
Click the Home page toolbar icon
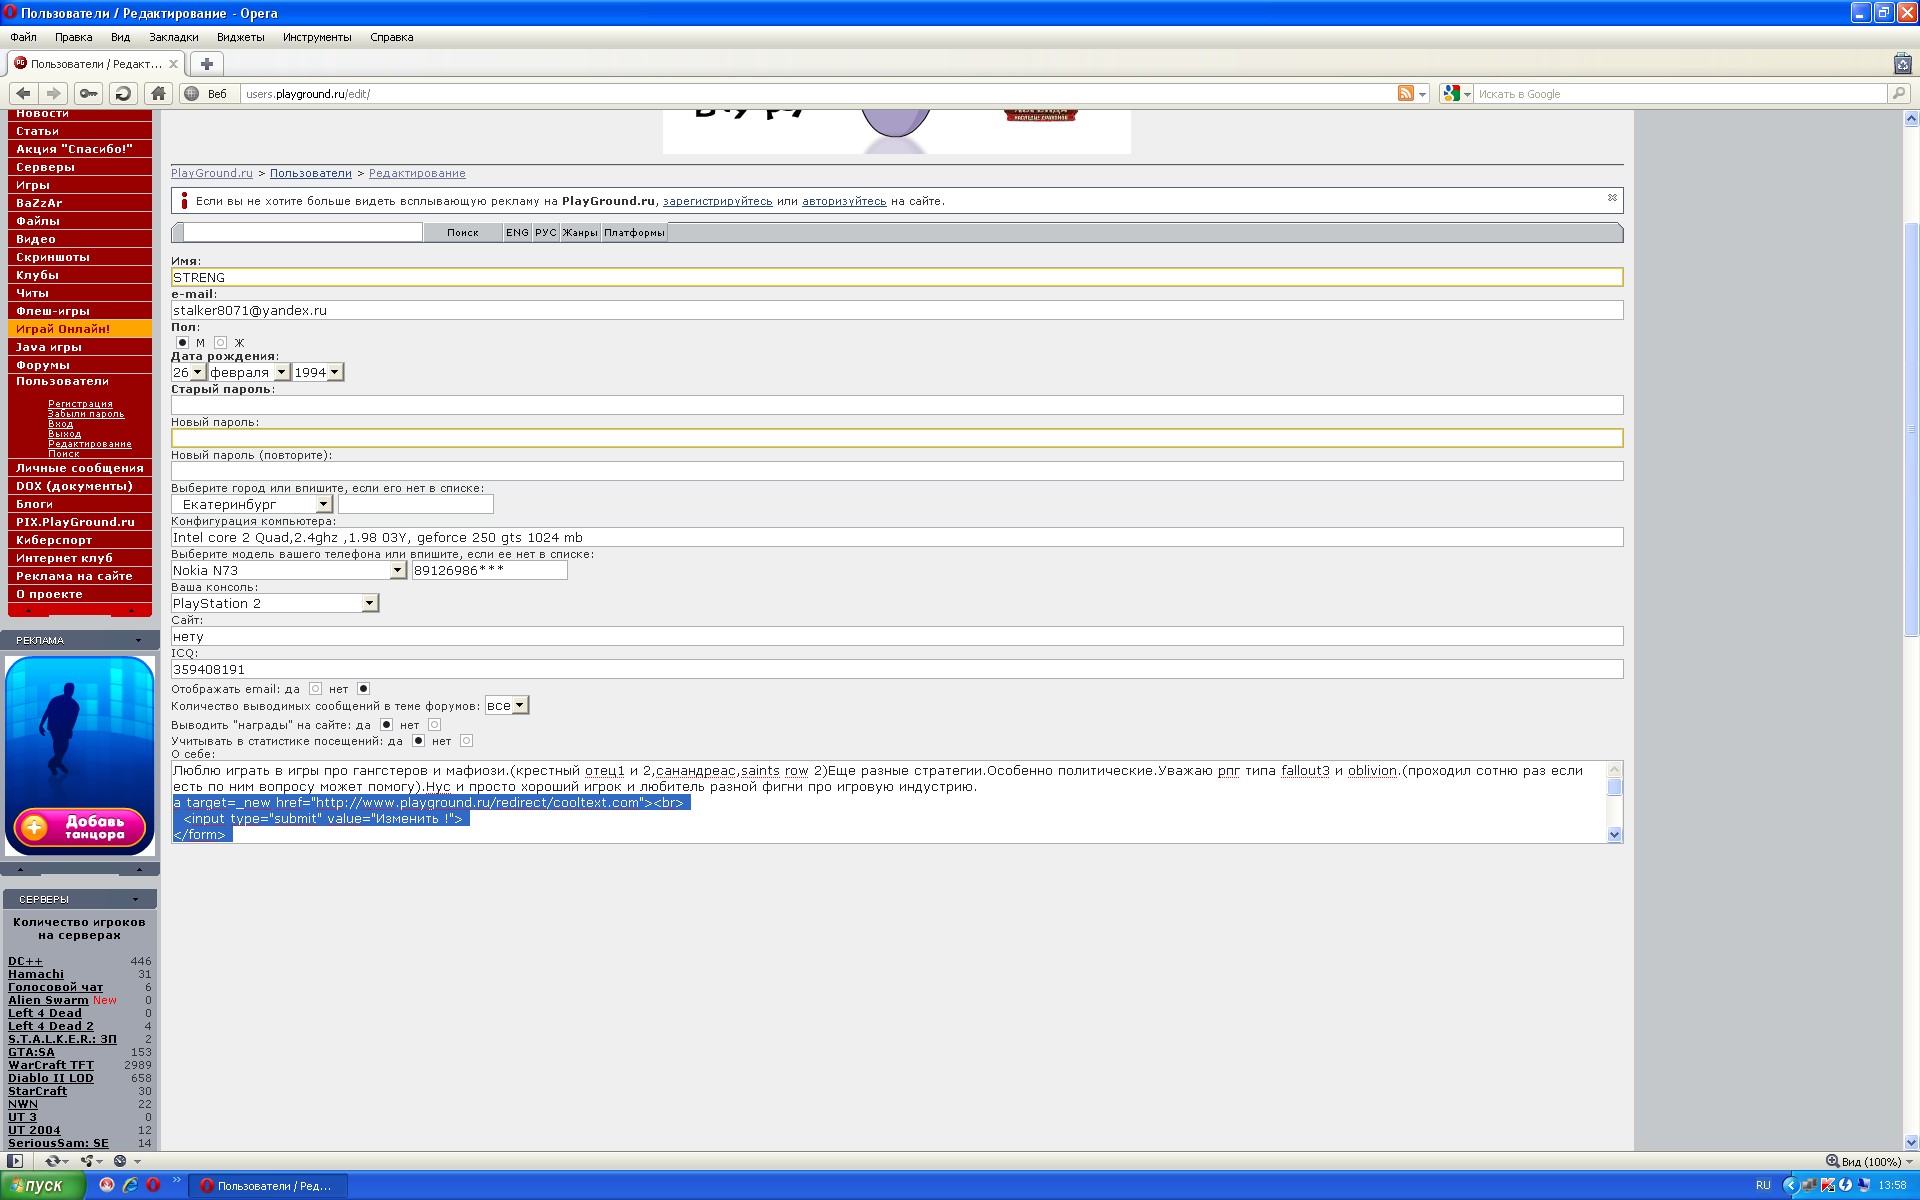coord(158,94)
